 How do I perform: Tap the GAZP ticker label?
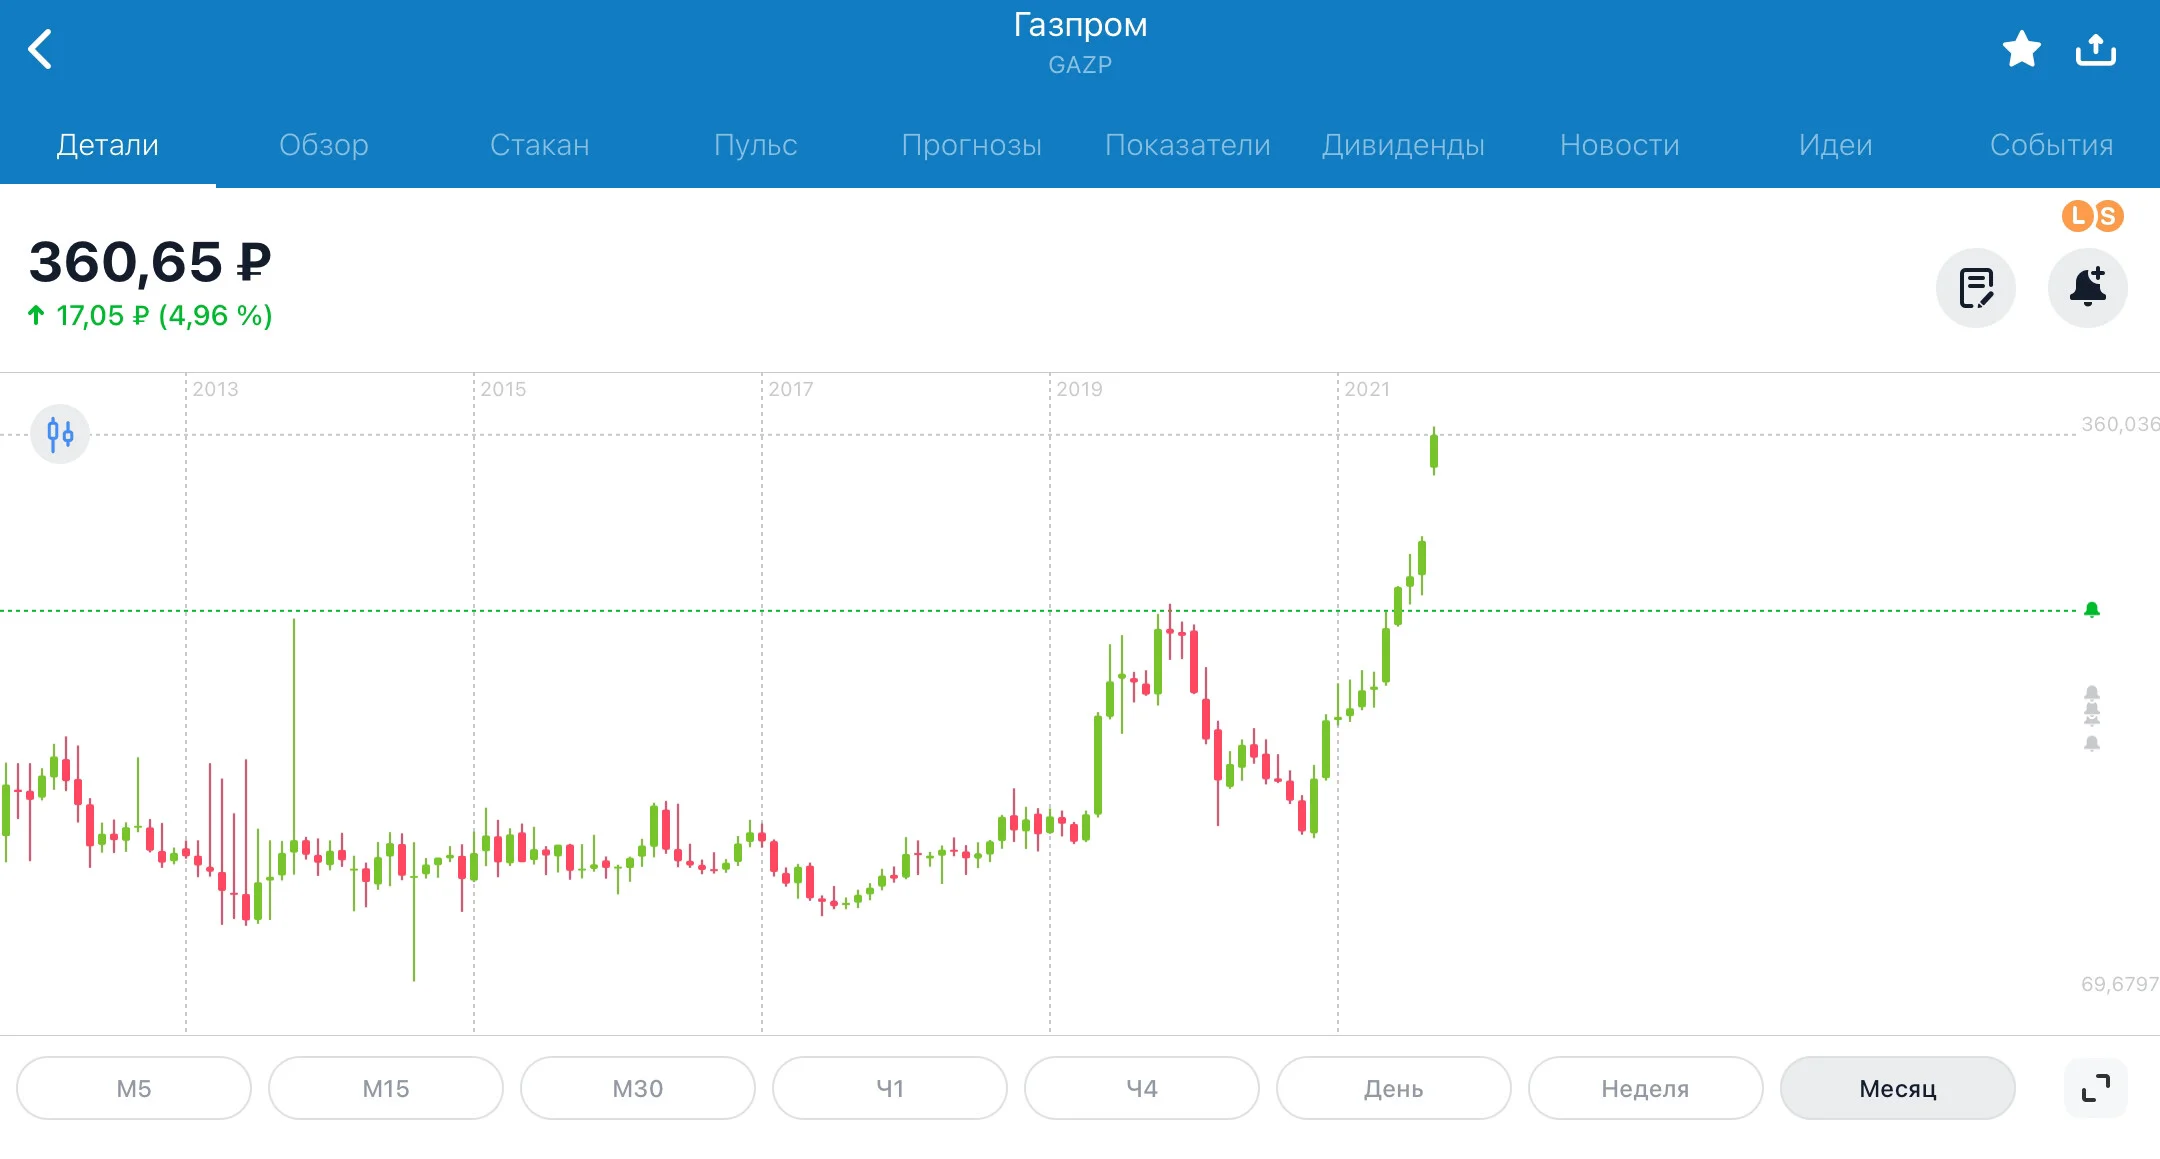[x=1080, y=65]
